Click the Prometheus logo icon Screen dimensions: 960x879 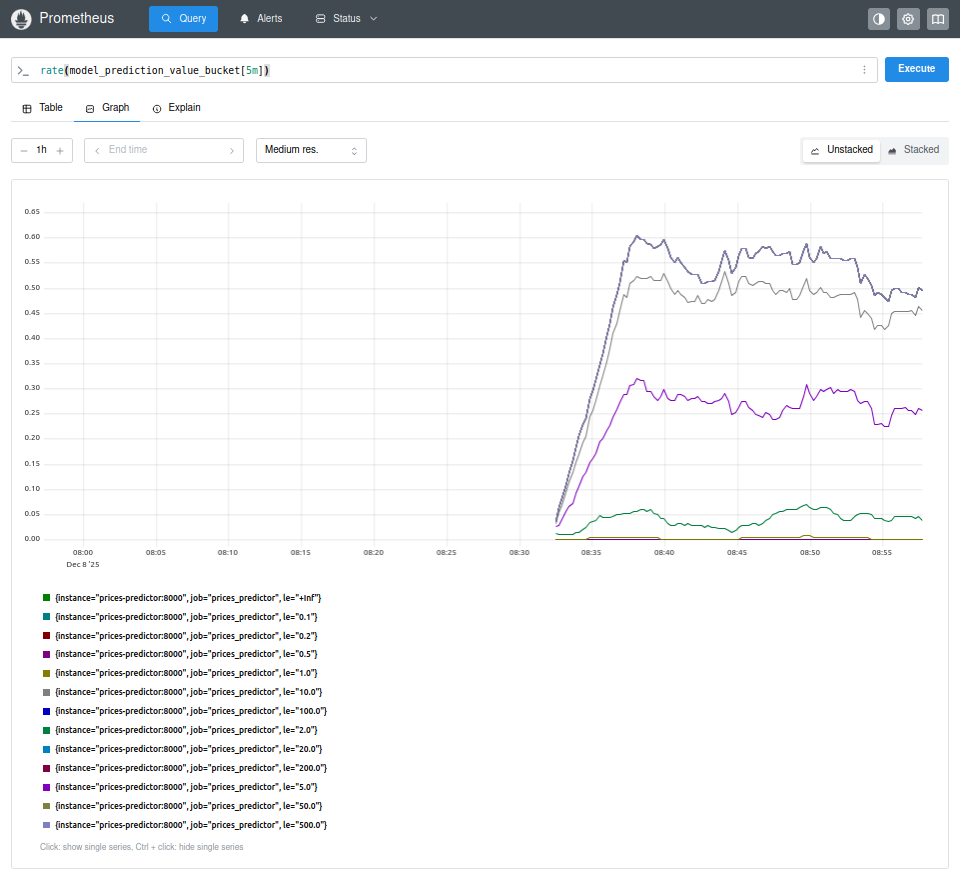click(21, 19)
